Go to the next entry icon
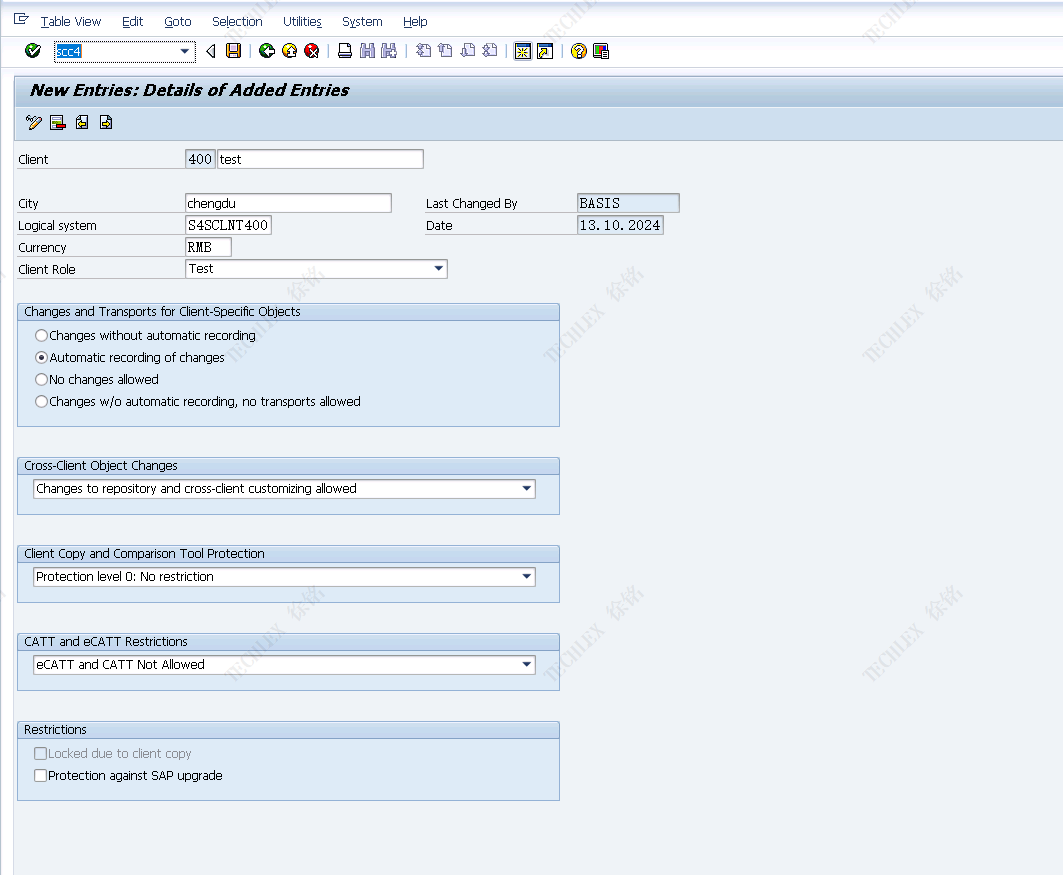This screenshot has width=1063, height=875. point(105,123)
